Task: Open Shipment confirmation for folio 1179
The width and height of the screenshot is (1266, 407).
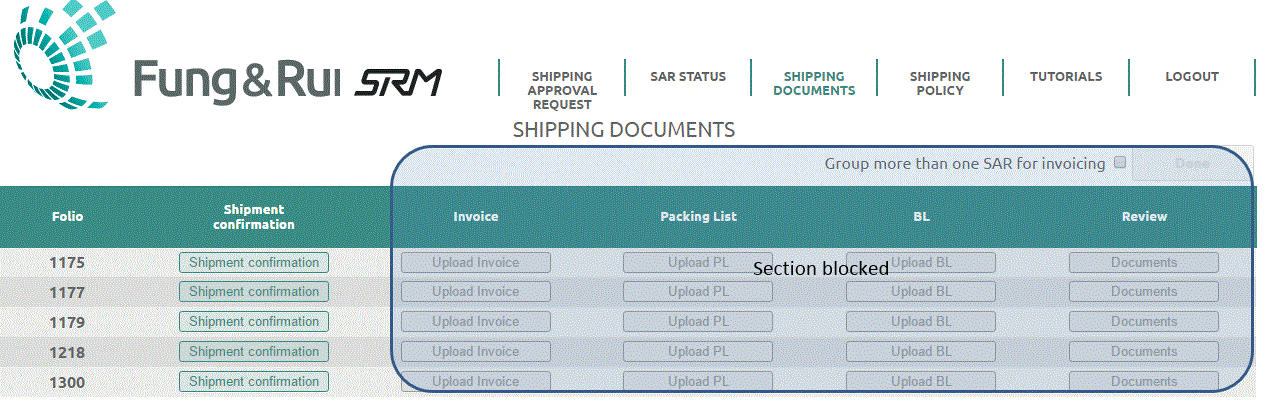Action: coord(254,322)
